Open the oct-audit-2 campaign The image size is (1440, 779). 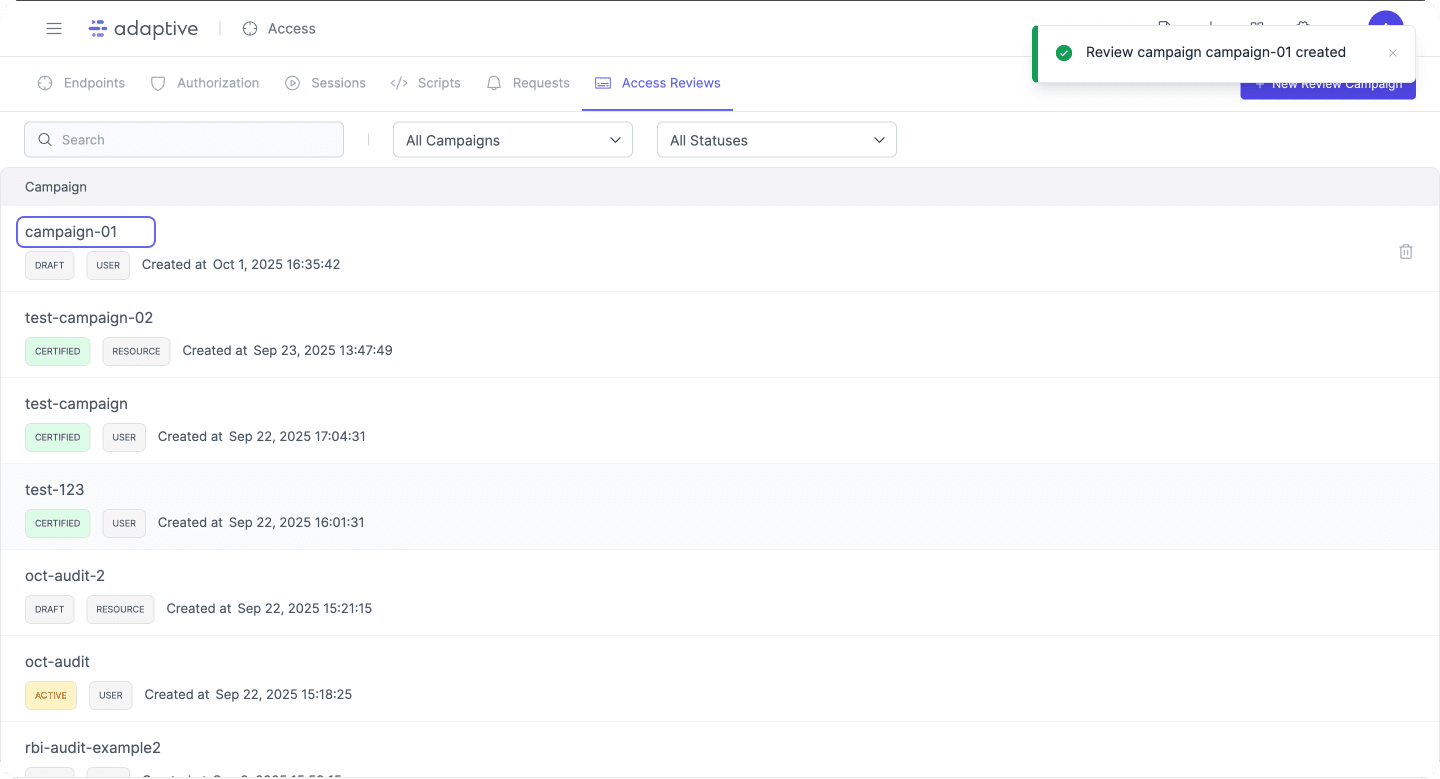pyautogui.click(x=65, y=576)
